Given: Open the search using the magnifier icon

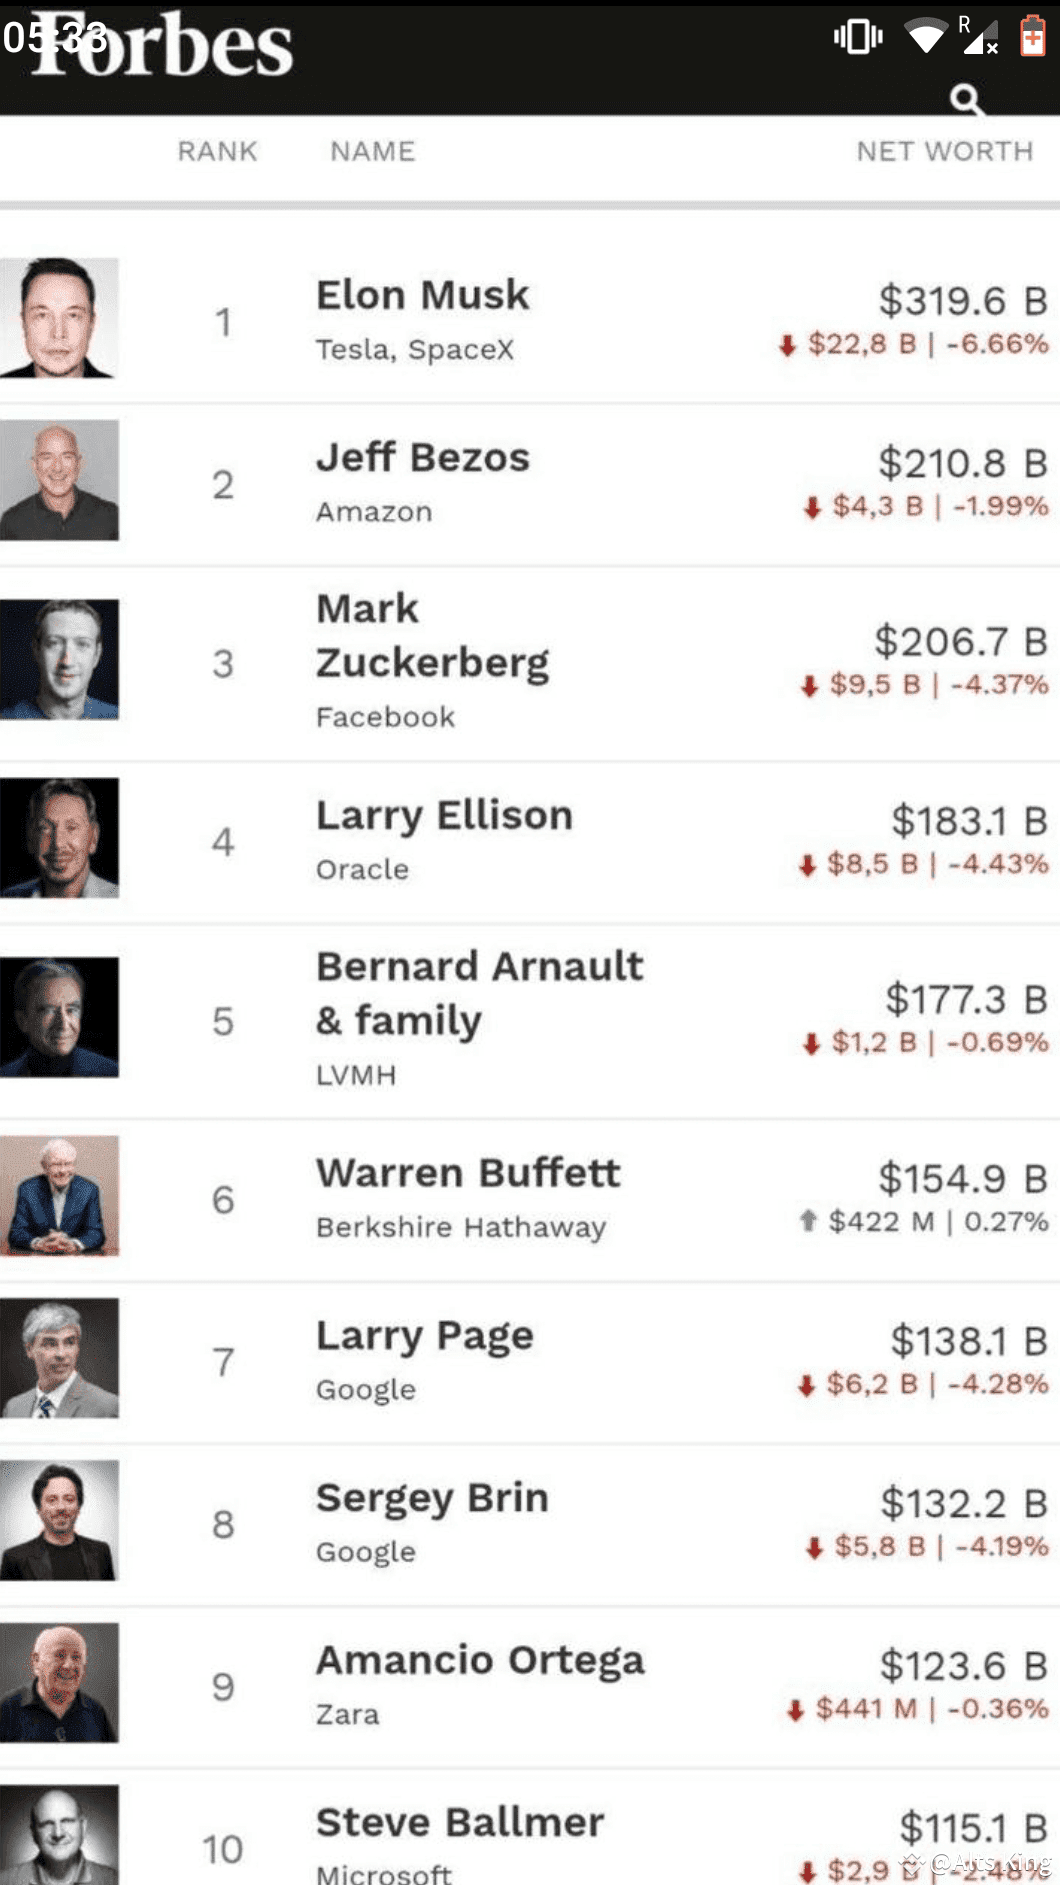Looking at the screenshot, I should pyautogui.click(x=964, y=99).
